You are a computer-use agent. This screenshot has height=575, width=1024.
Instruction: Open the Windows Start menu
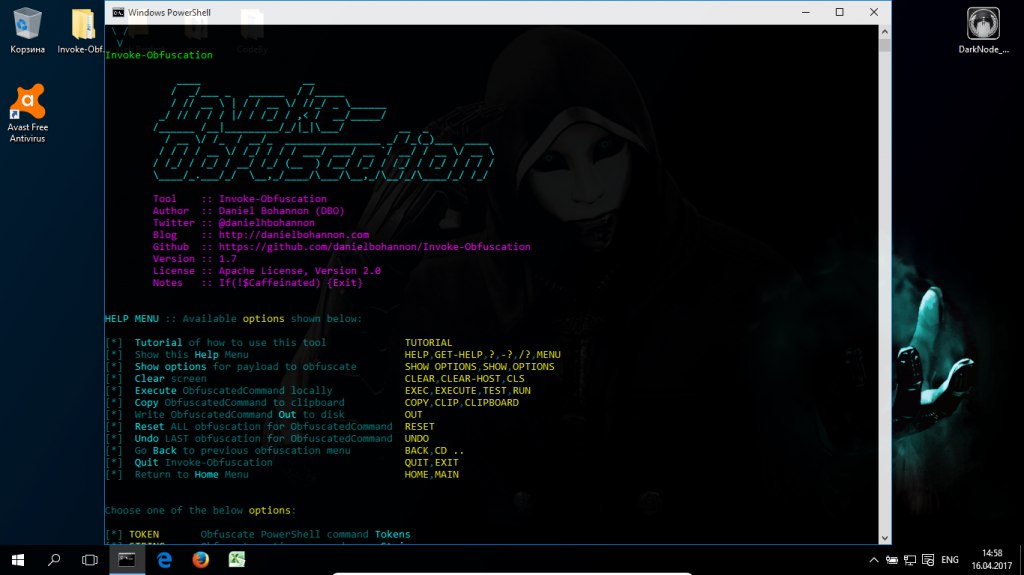point(18,560)
